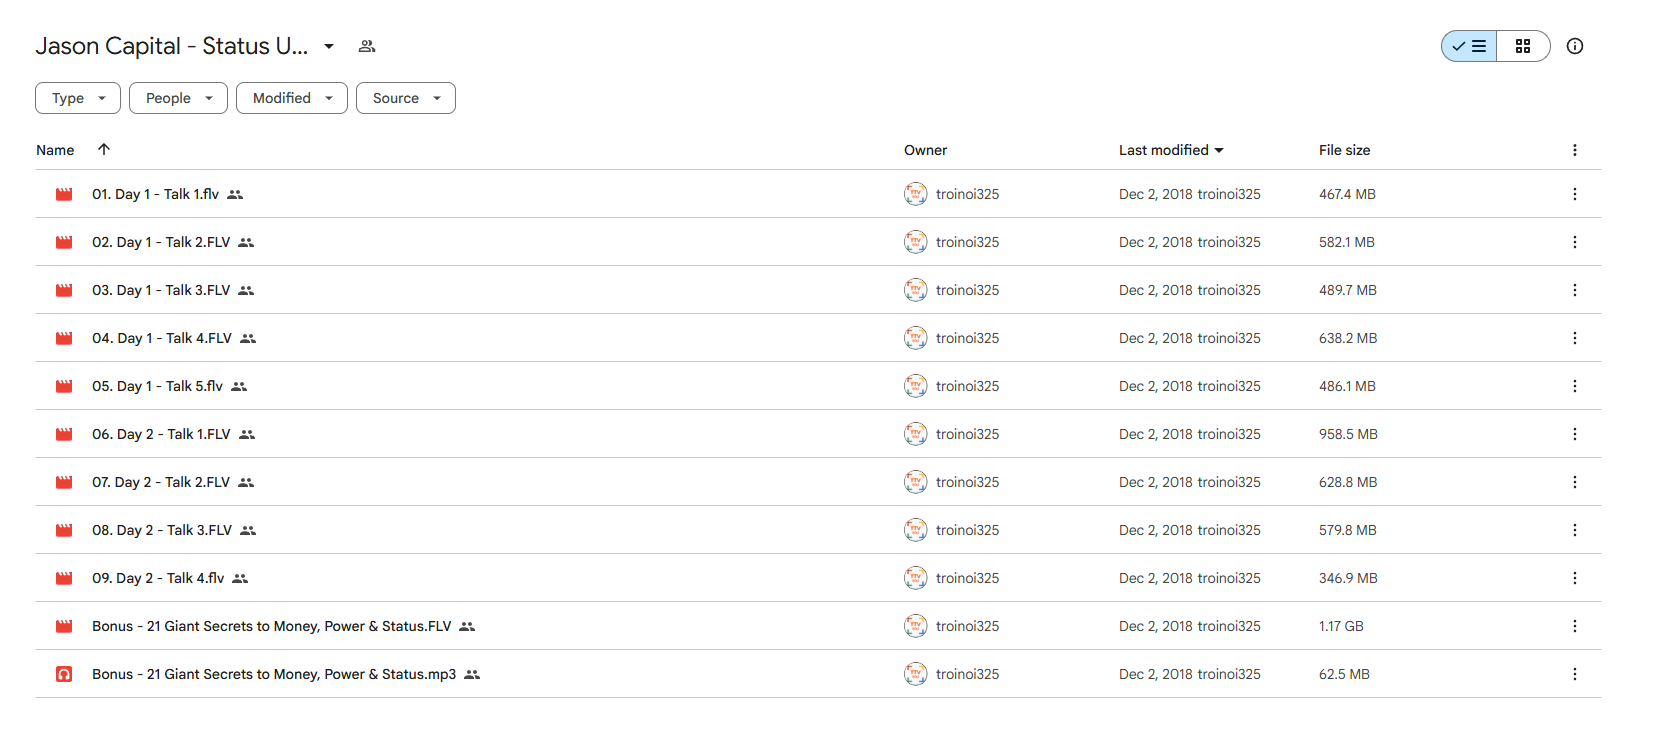Expand the Type filter dropdown
This screenshot has height=746, width=1656.
(78, 98)
